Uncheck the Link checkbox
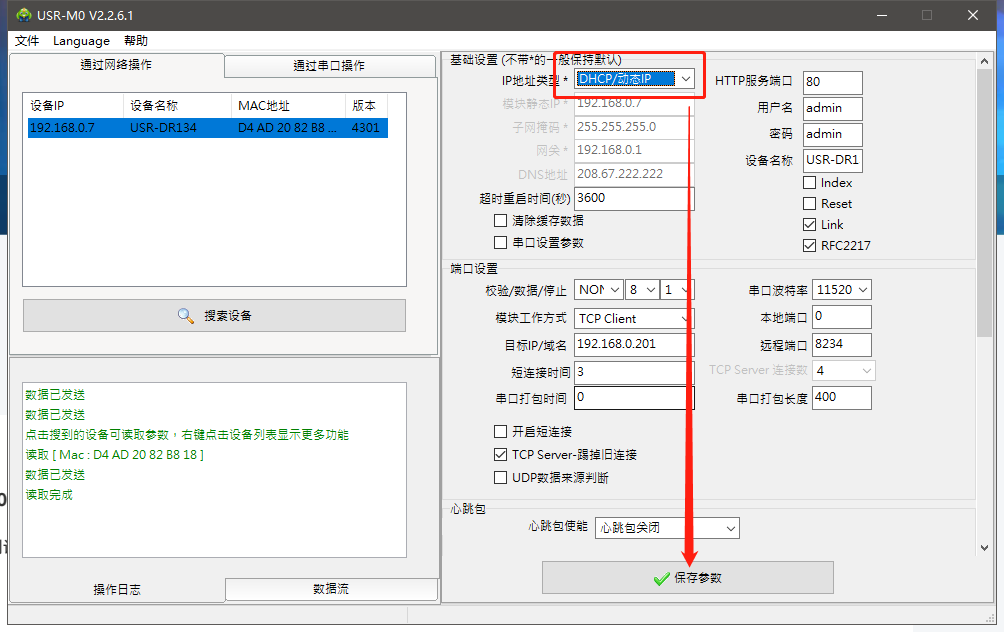 coord(809,225)
